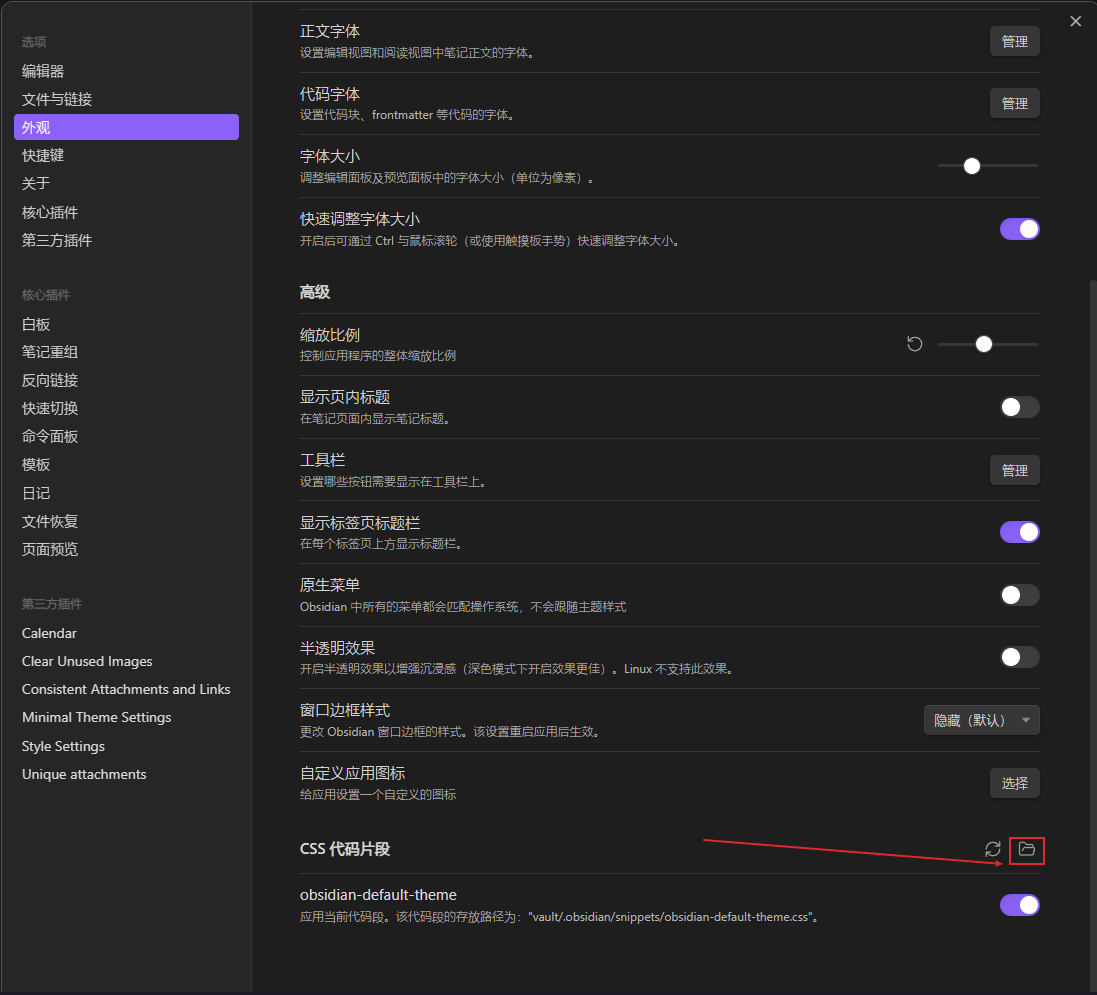Open the CSS snippets folder icon
The width and height of the screenshot is (1097, 995).
[x=1026, y=849]
